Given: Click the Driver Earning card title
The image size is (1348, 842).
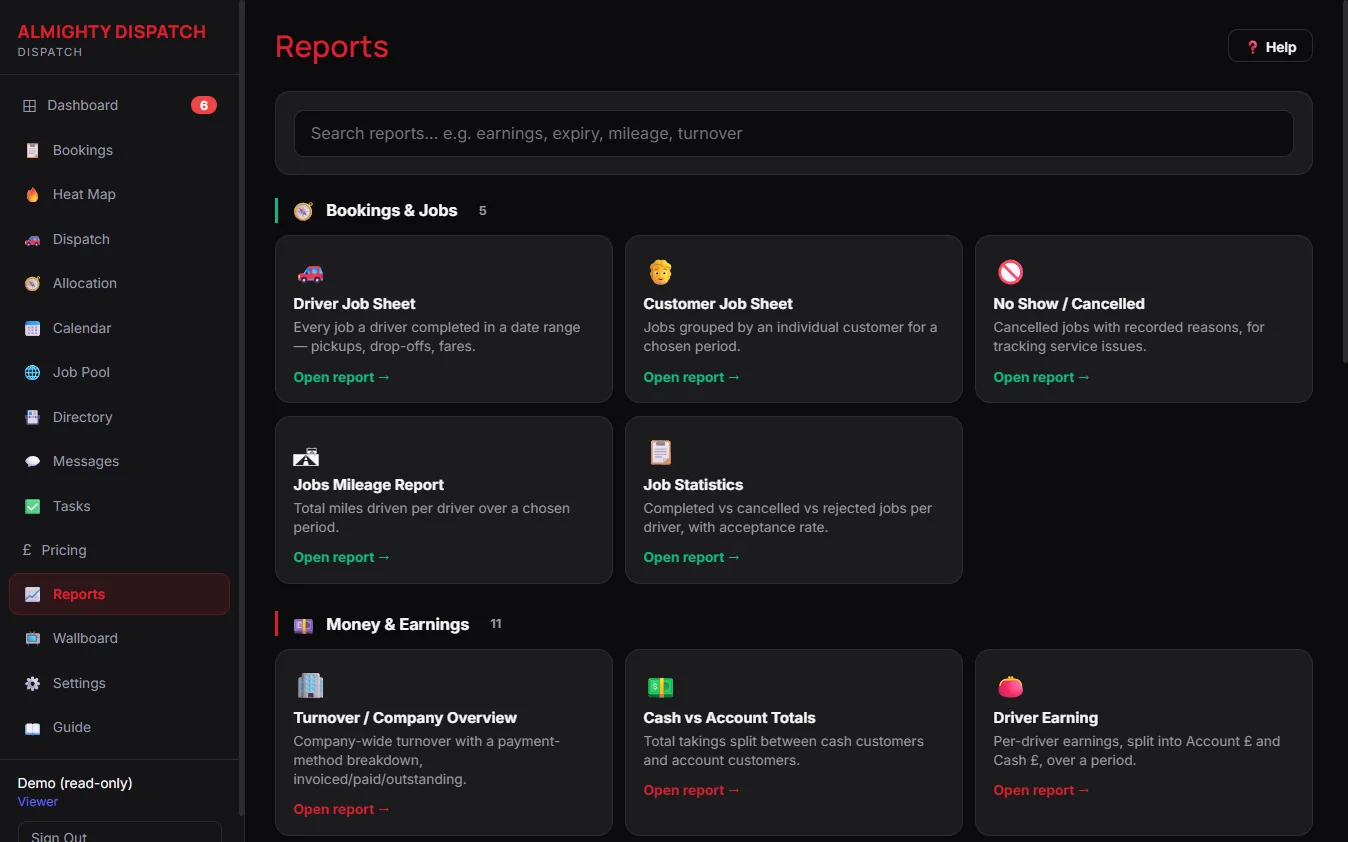Looking at the screenshot, I should tap(1045, 718).
